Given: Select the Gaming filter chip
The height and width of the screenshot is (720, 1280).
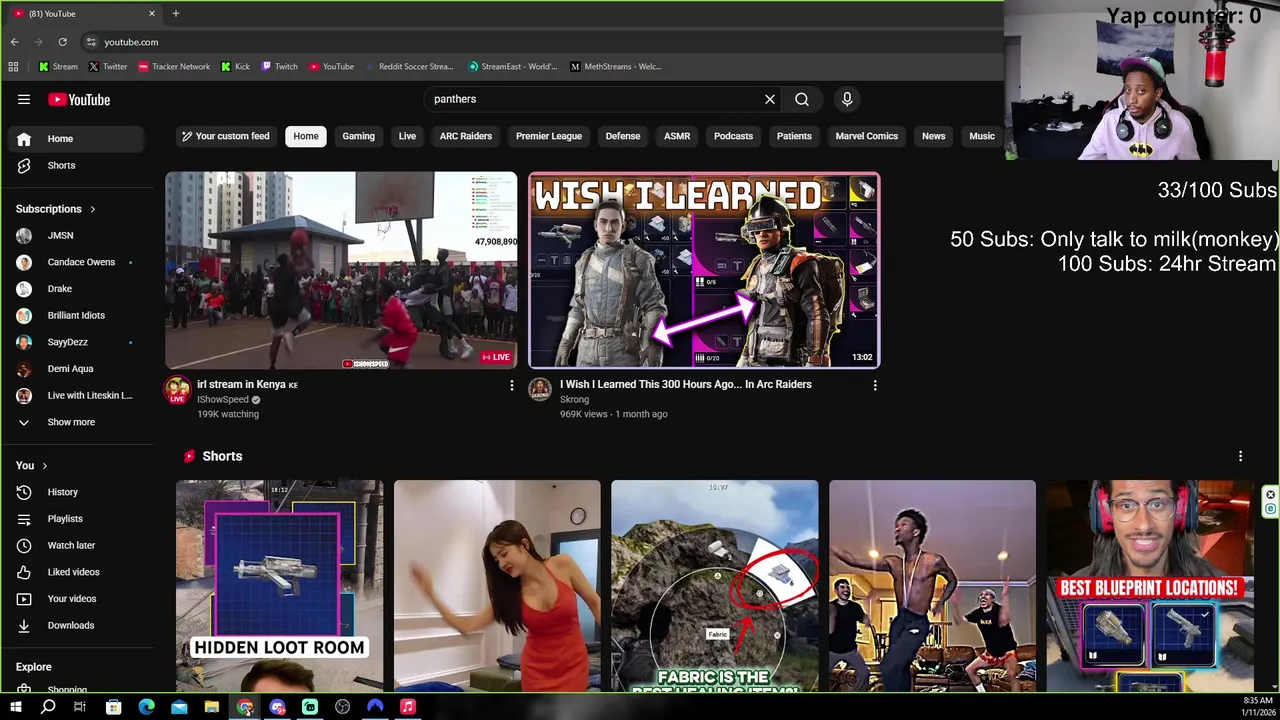Looking at the screenshot, I should (358, 136).
